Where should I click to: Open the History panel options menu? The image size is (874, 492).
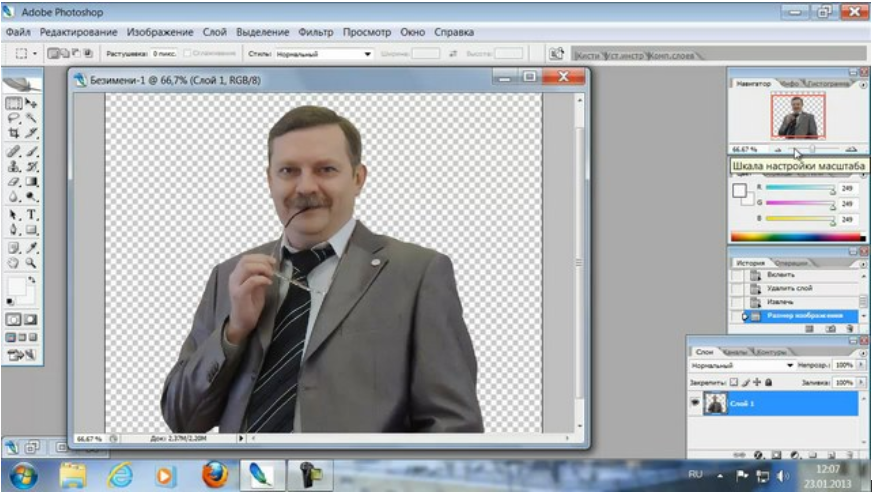pos(863,263)
